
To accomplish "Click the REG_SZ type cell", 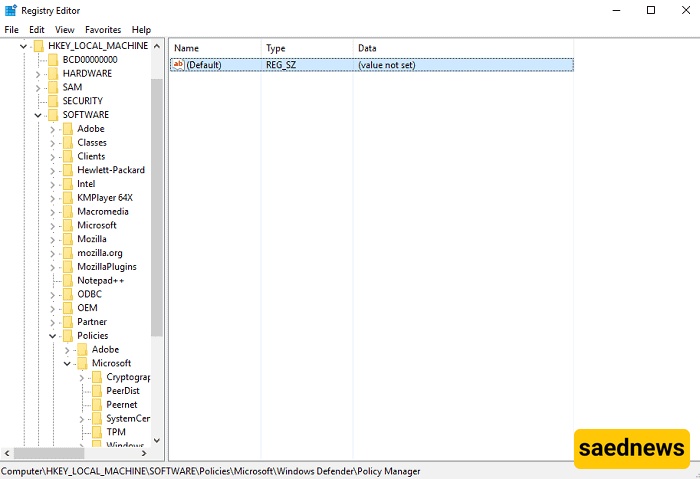I will click(281, 65).
